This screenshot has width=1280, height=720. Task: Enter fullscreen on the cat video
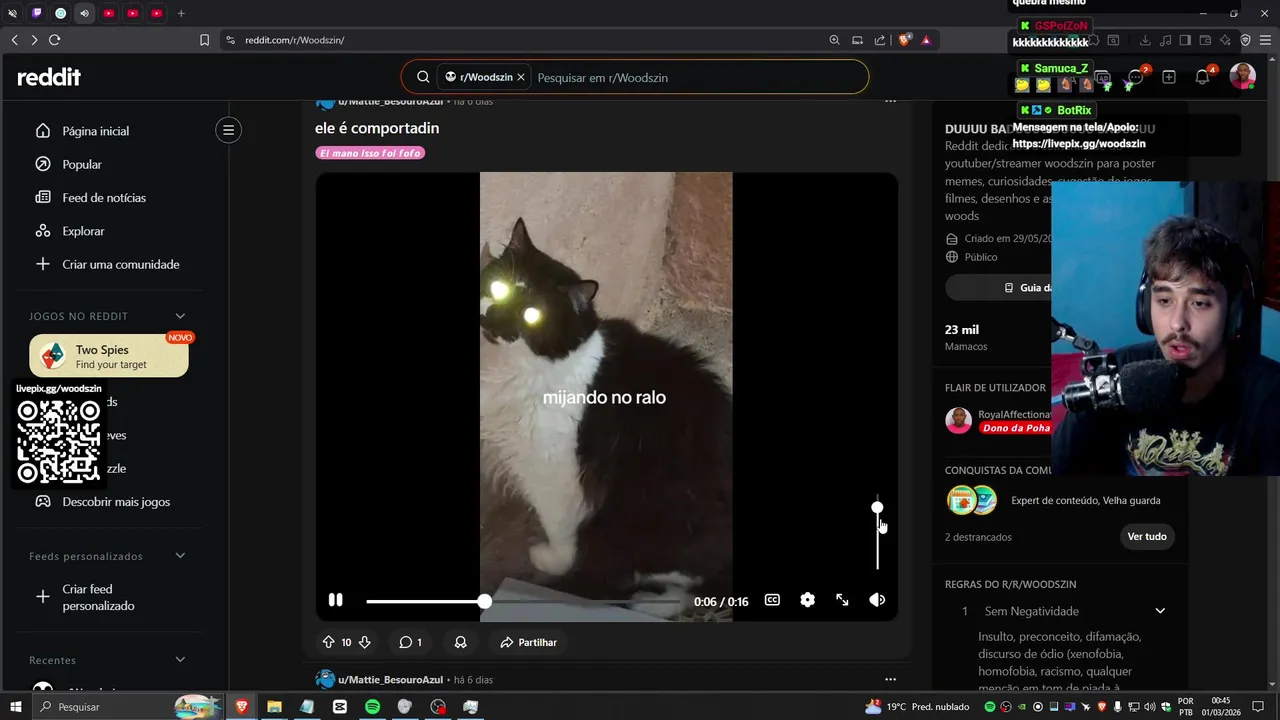(x=842, y=600)
